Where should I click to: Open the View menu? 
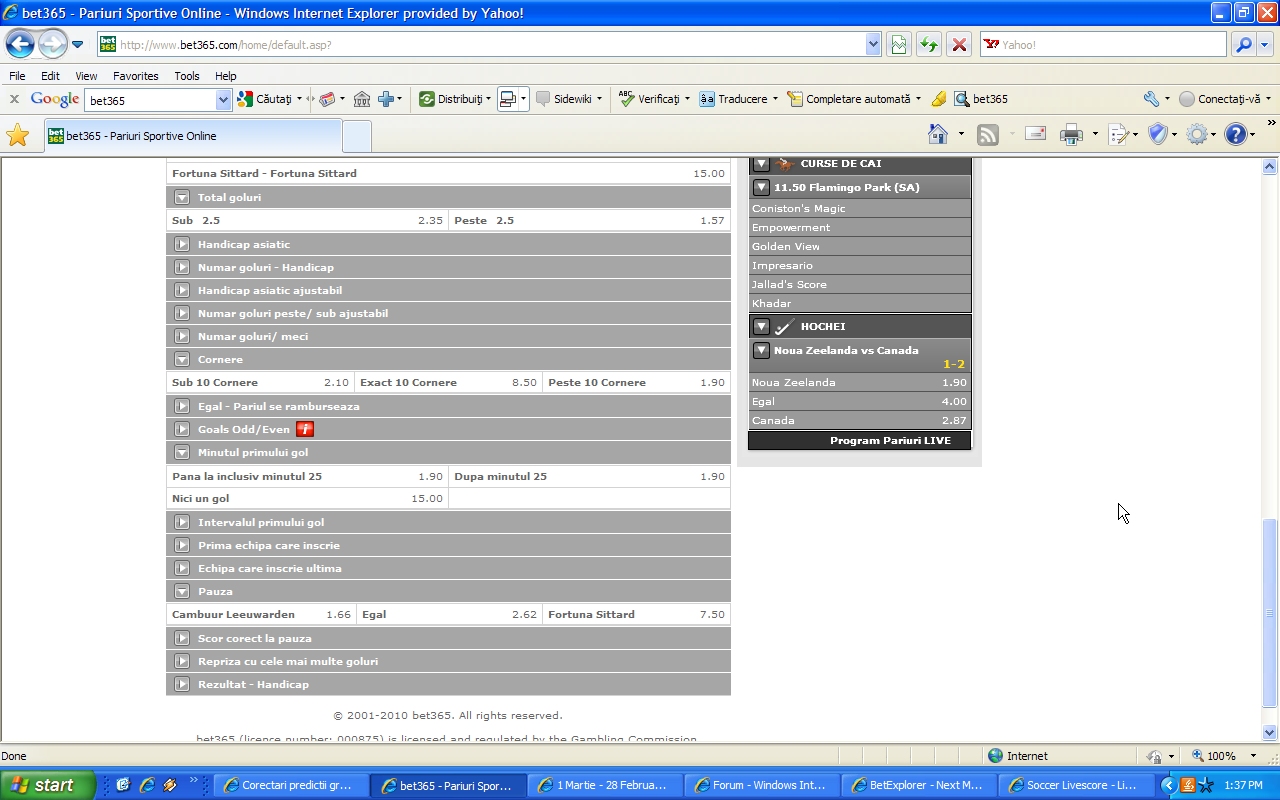[86, 76]
